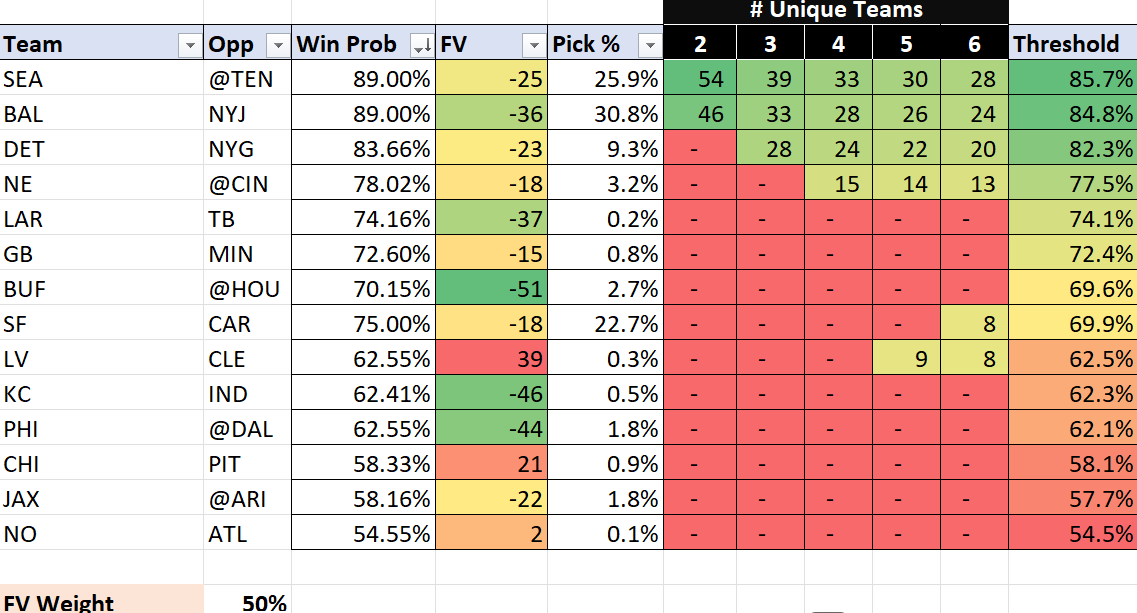Select the NO team cell
This screenshot has height=613, width=1137.
tap(102, 534)
